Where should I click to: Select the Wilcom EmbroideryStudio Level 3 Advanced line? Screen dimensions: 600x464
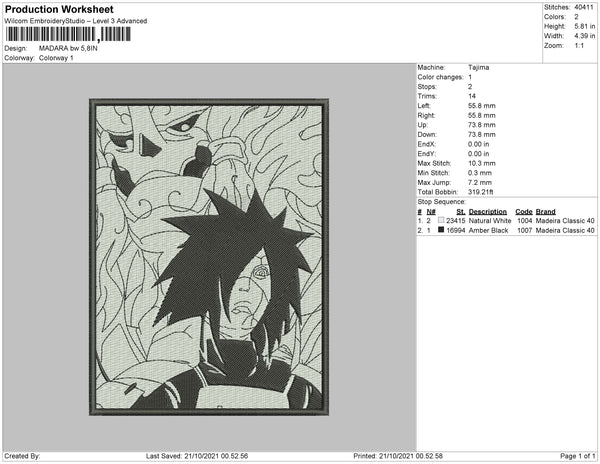(x=76, y=21)
